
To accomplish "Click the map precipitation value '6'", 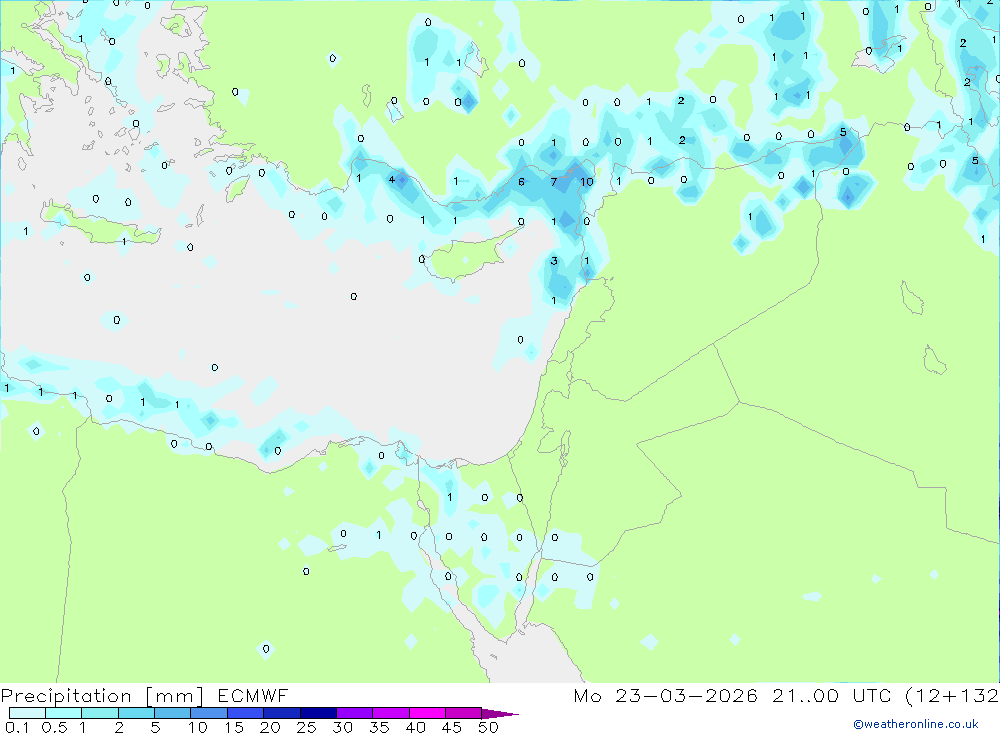I will [521, 182].
